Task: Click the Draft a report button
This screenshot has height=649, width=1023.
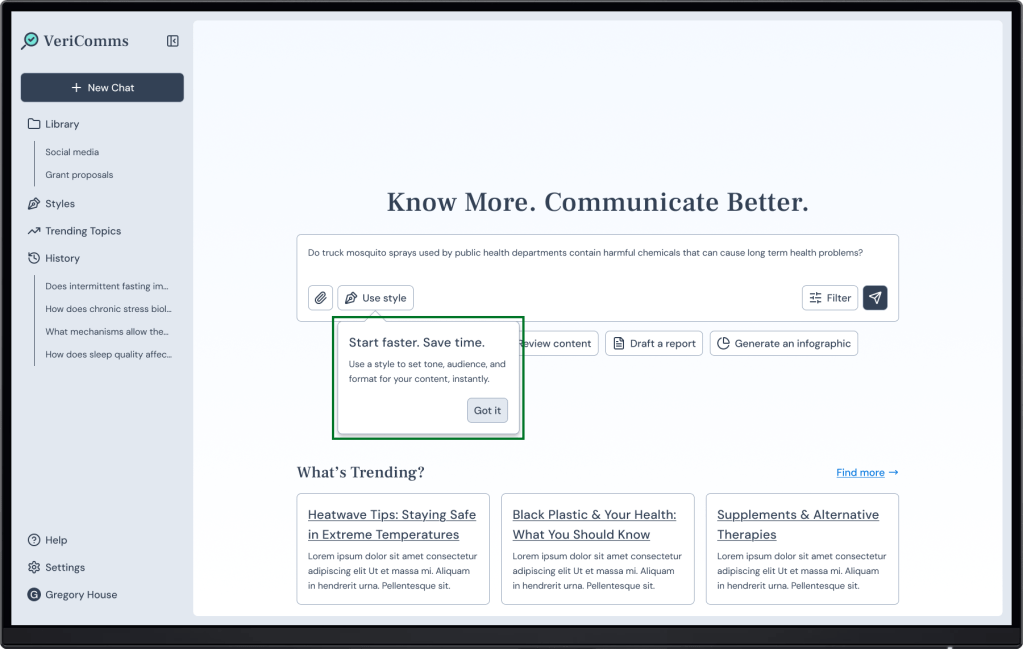Action: [x=653, y=343]
